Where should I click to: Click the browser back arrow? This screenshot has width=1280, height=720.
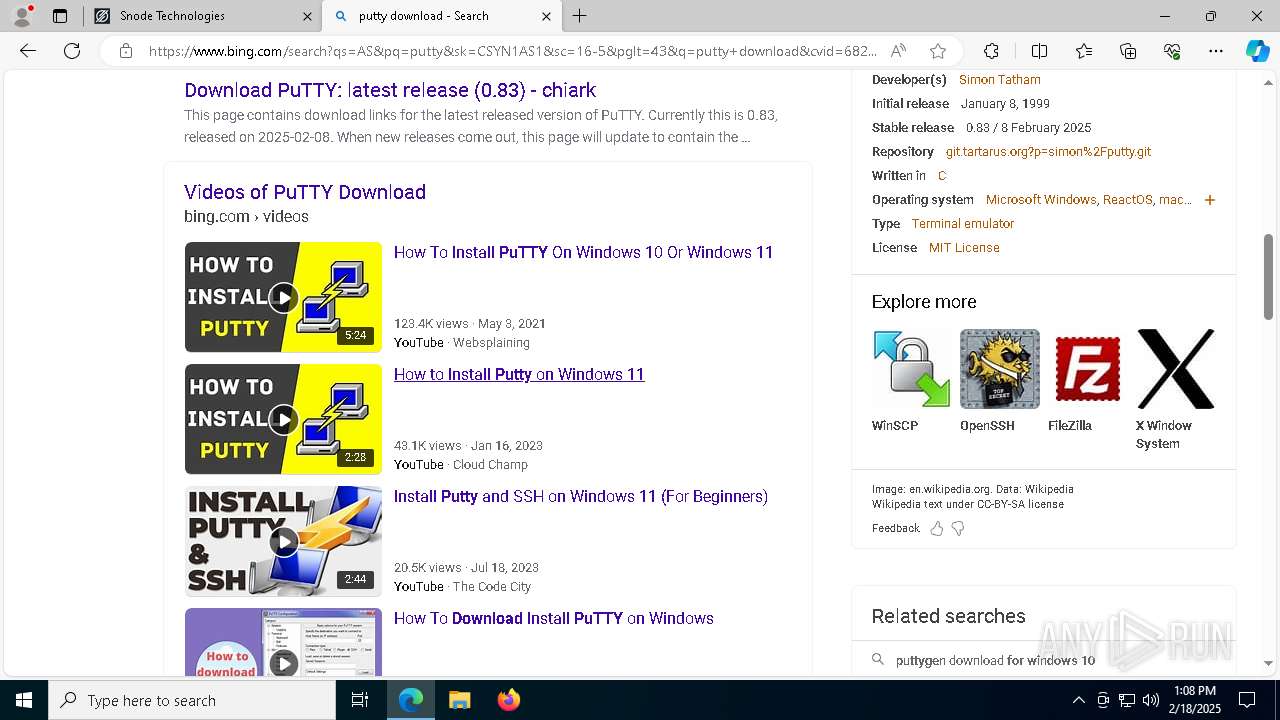point(28,51)
